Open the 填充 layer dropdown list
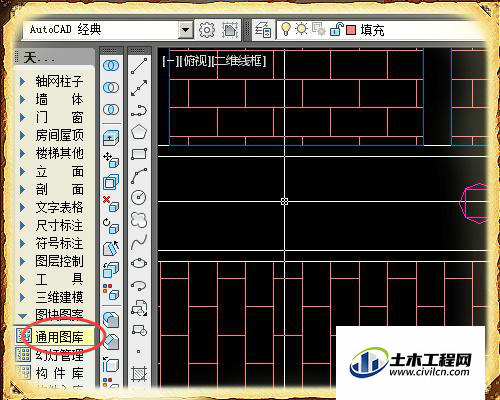Image resolution: width=500 pixels, height=400 pixels. [x=383, y=30]
